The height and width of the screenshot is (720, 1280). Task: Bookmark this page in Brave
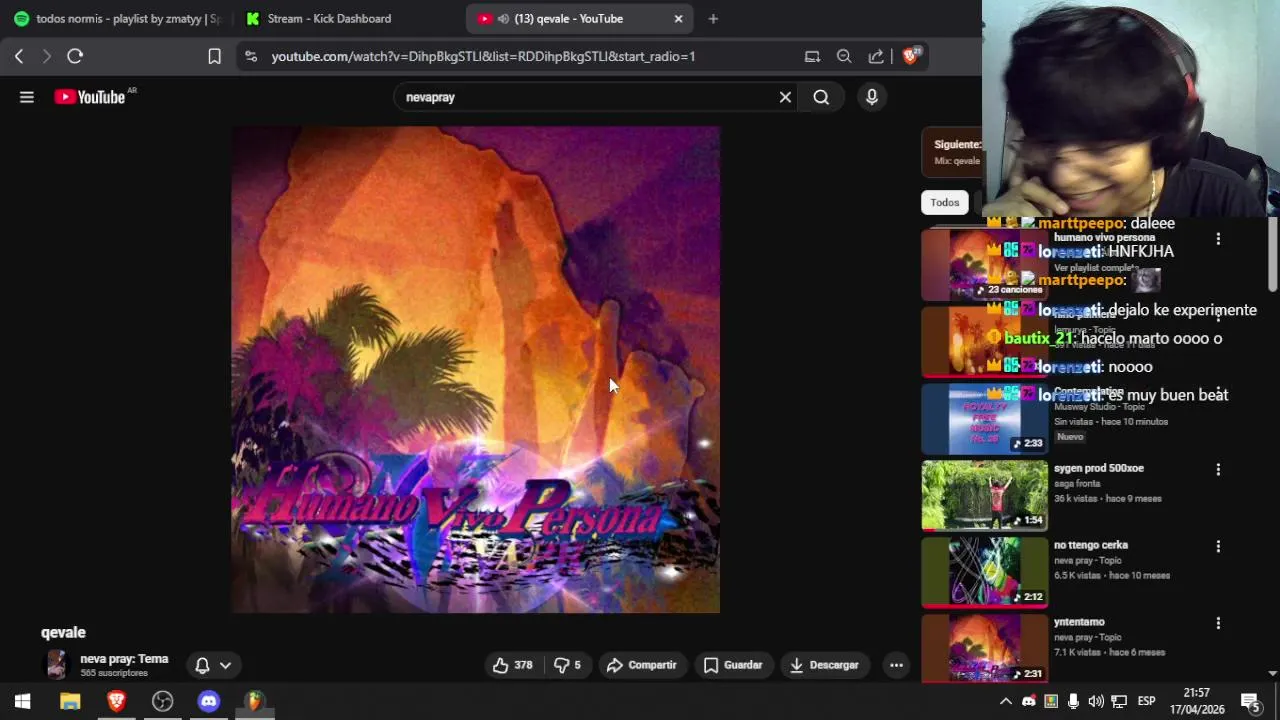[x=214, y=57]
